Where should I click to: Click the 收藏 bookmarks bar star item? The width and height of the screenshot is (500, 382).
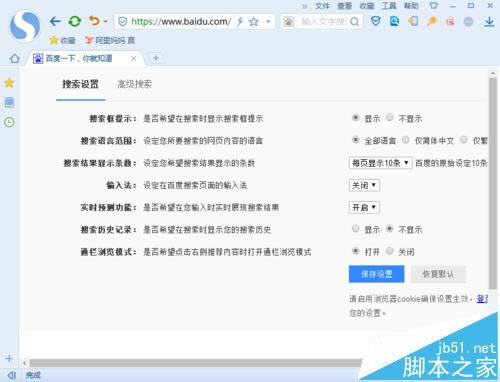pyautogui.click(x=62, y=40)
